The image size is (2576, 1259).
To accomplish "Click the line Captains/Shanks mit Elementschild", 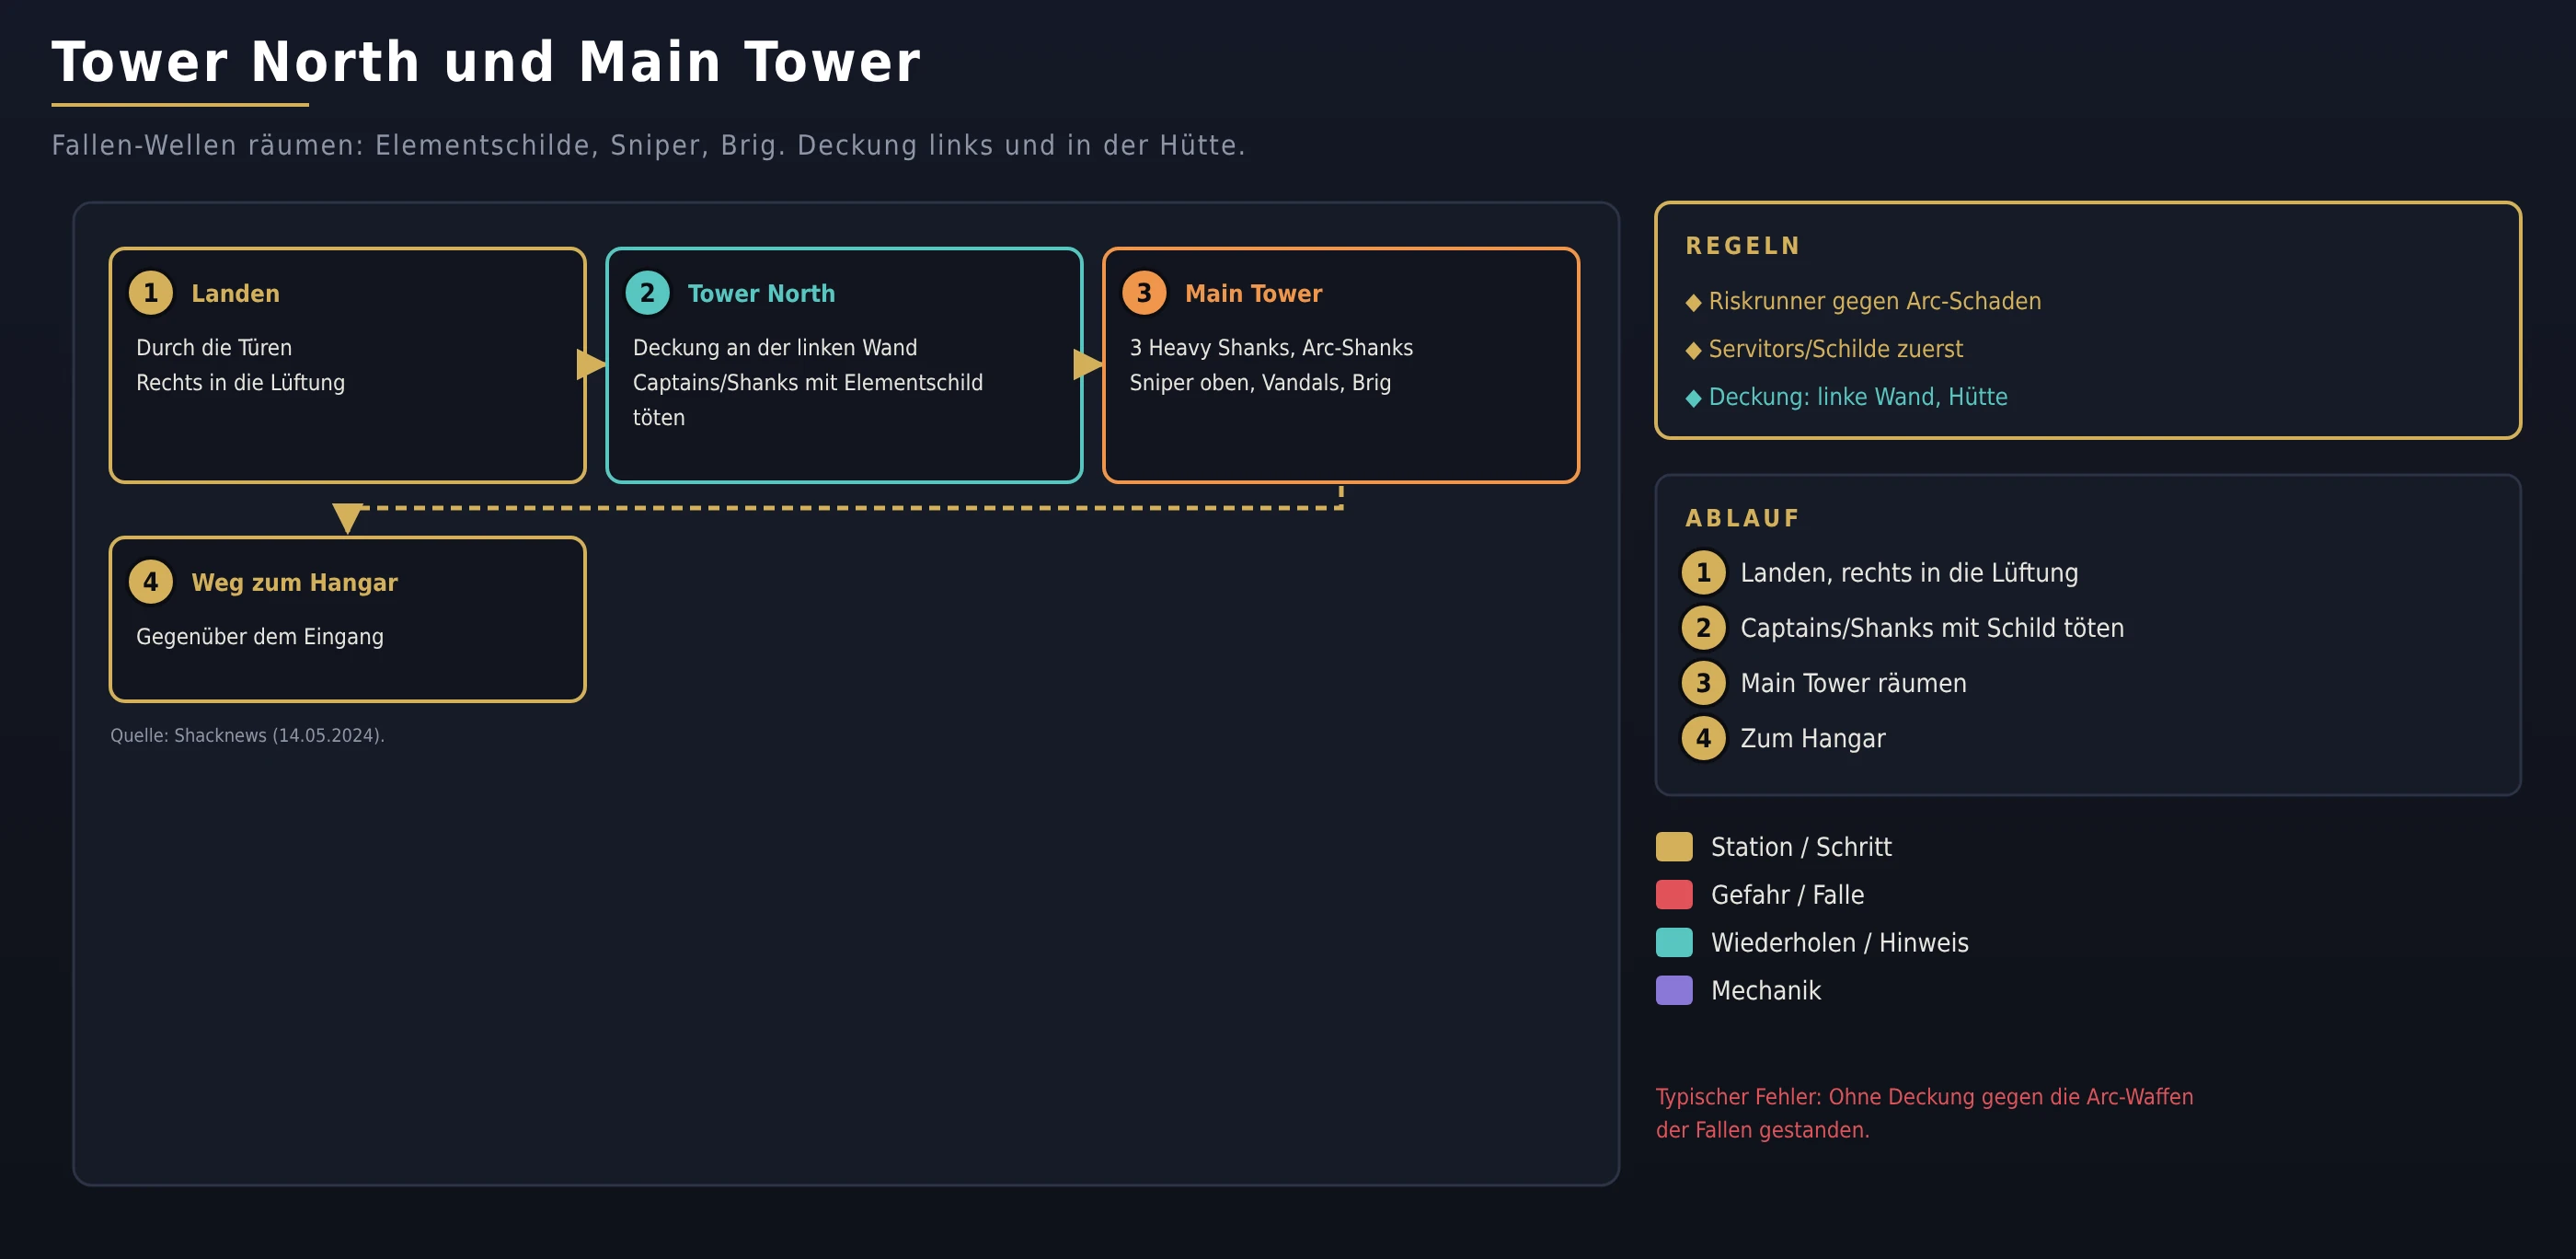I will [808, 383].
